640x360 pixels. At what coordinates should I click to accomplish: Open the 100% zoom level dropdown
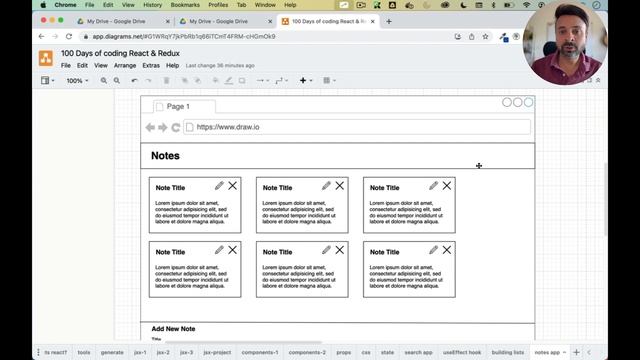[77, 81]
